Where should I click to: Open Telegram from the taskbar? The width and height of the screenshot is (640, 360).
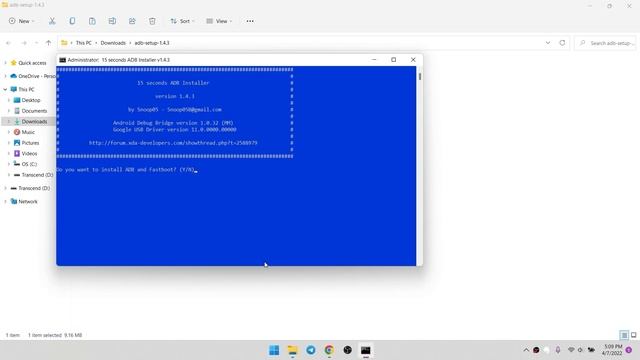[x=311, y=350]
